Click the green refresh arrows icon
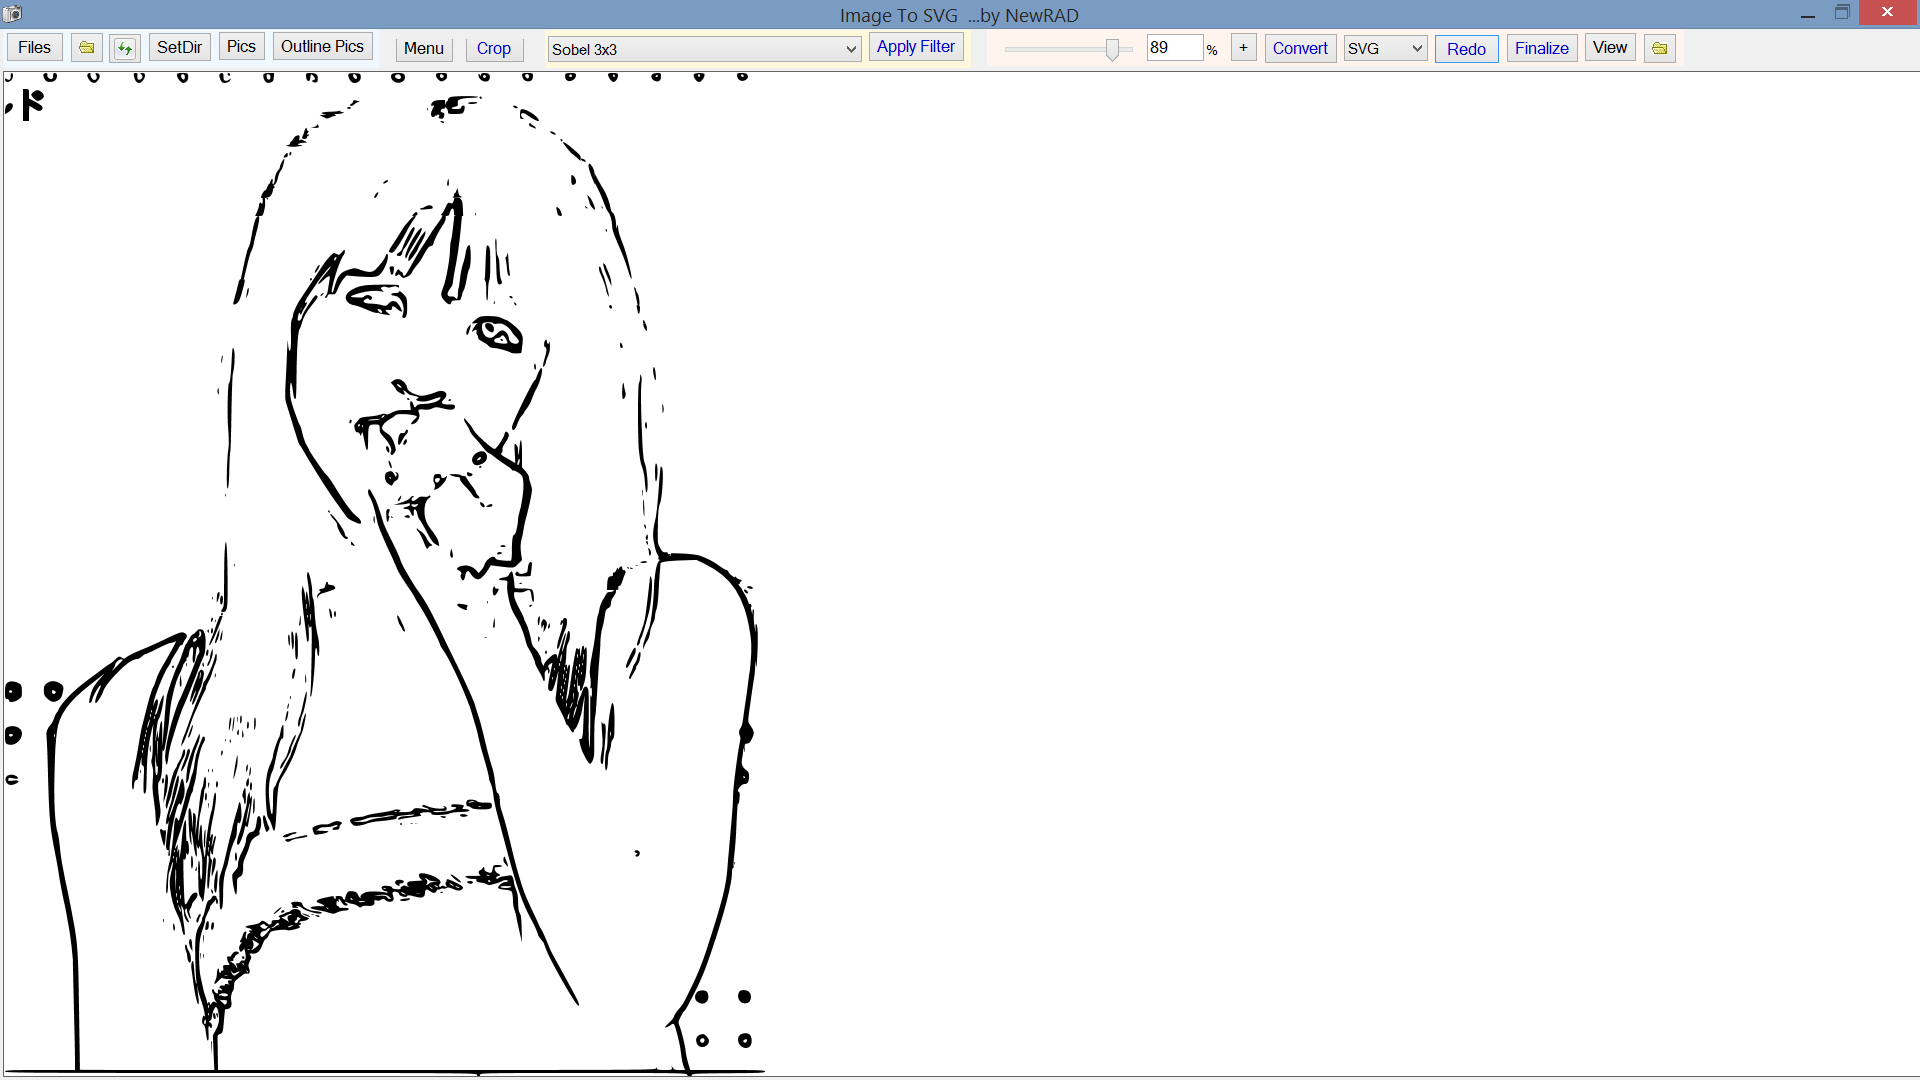Viewport: 1920px width, 1080px height. pos(125,48)
